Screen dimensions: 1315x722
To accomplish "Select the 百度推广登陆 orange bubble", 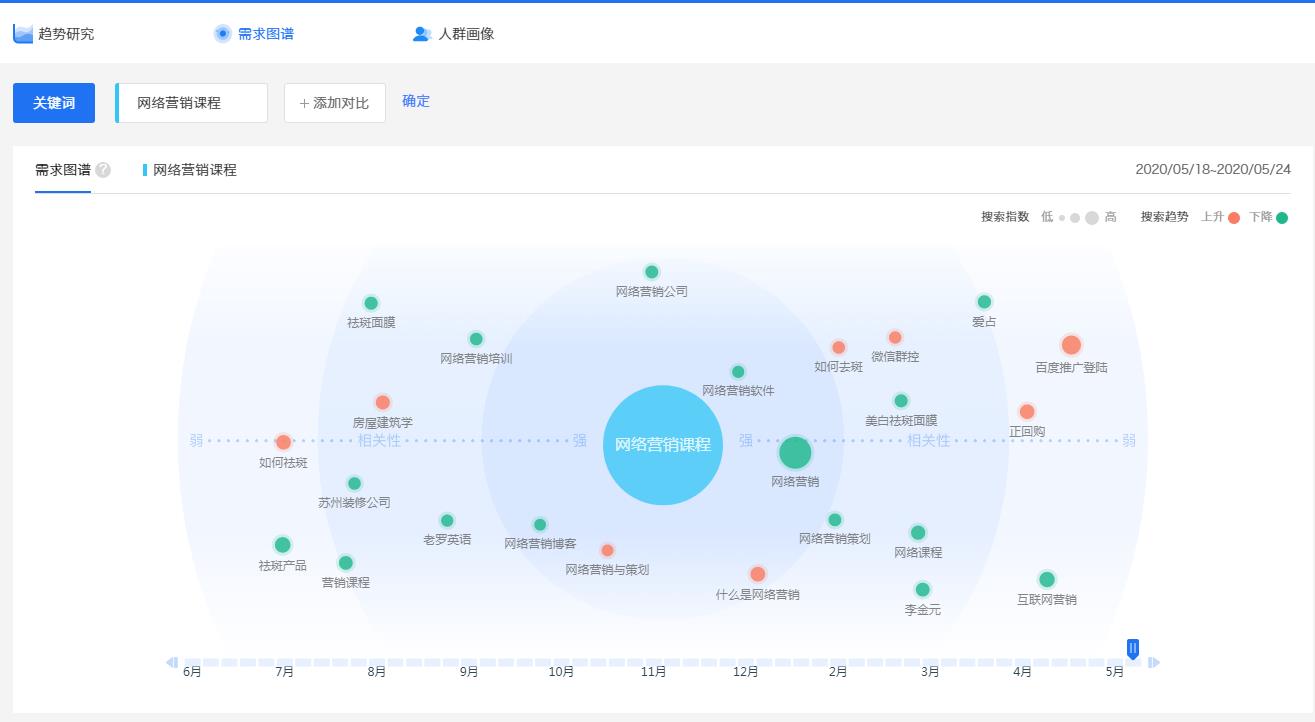I will click(x=1071, y=345).
